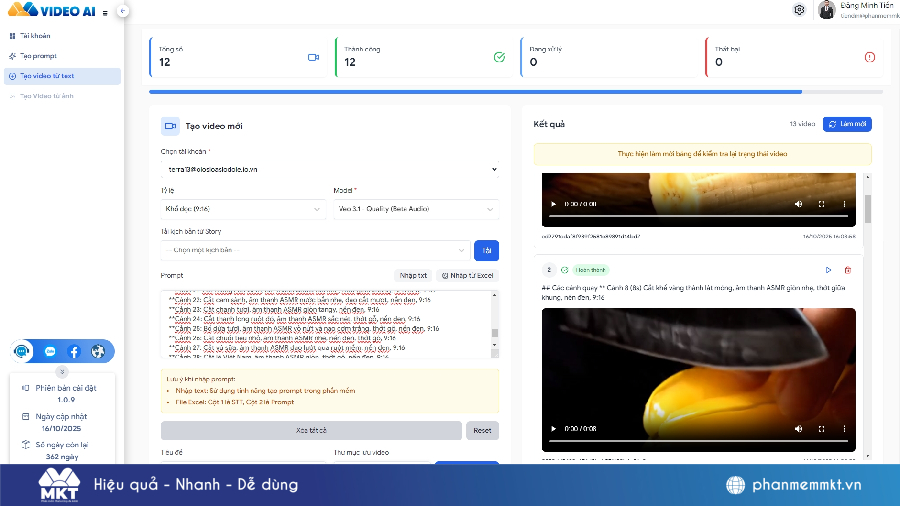The width and height of the screenshot is (900, 506).
Task: Click the Nhập từ Excel button
Action: click(x=466, y=275)
